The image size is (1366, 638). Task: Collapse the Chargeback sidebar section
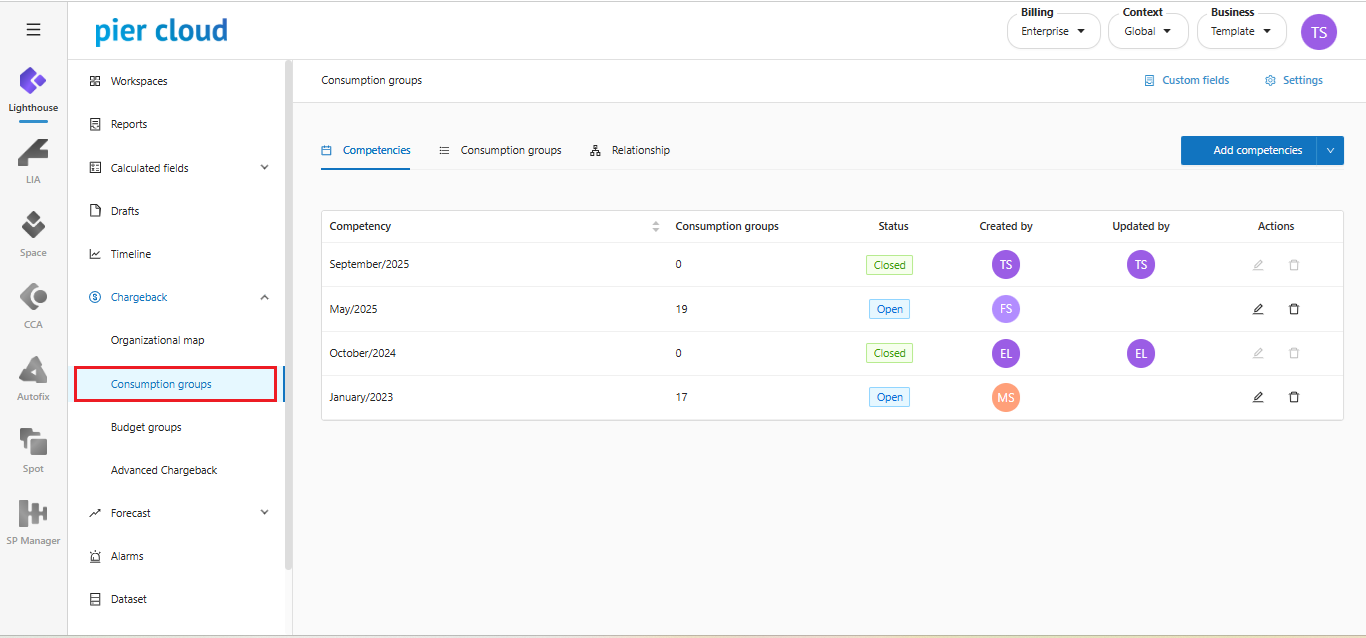point(264,297)
